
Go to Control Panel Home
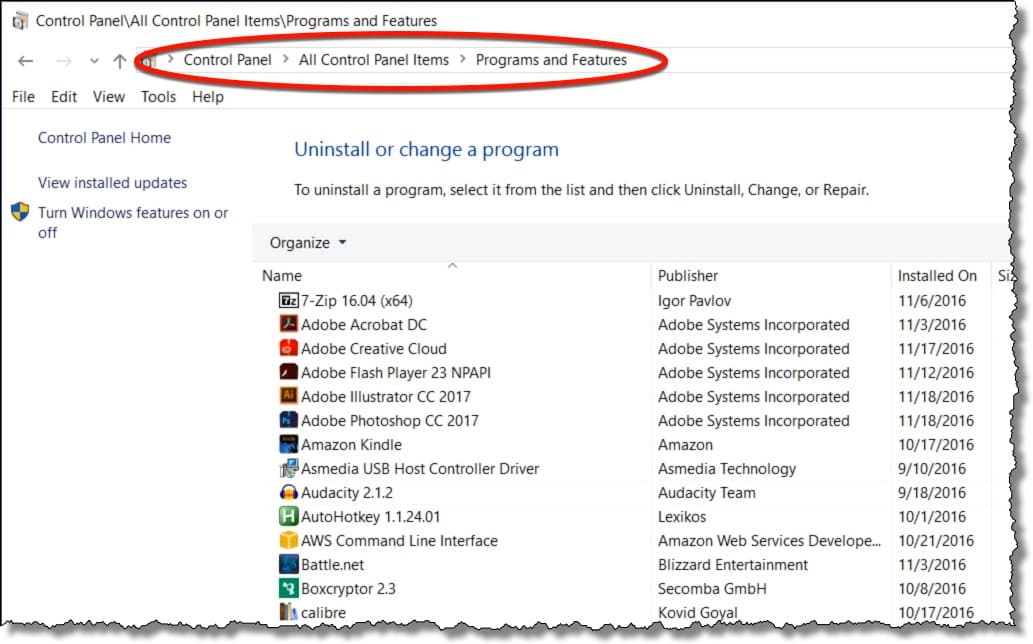104,138
